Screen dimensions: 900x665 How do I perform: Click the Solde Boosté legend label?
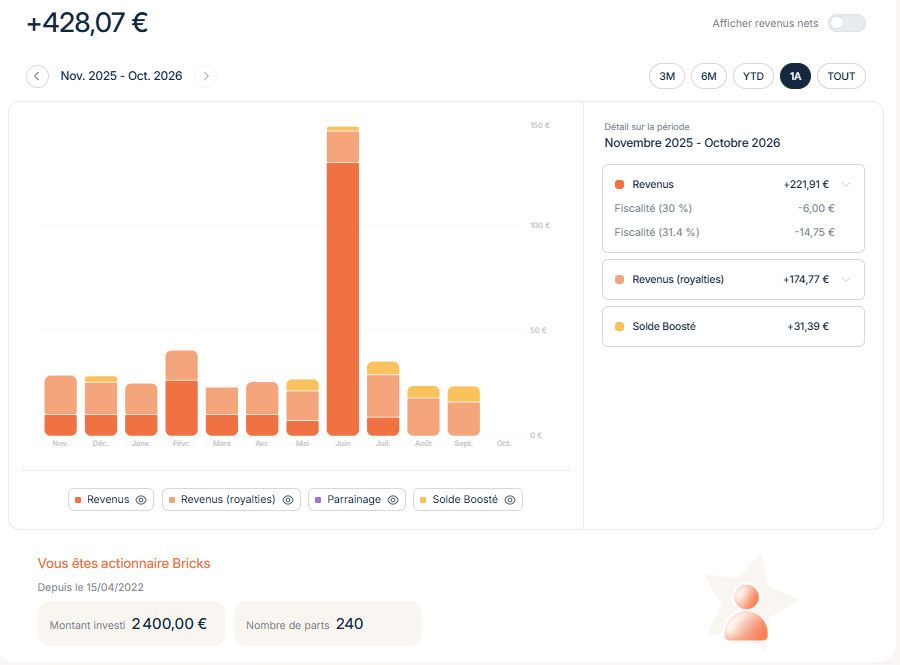pyautogui.click(x=465, y=500)
